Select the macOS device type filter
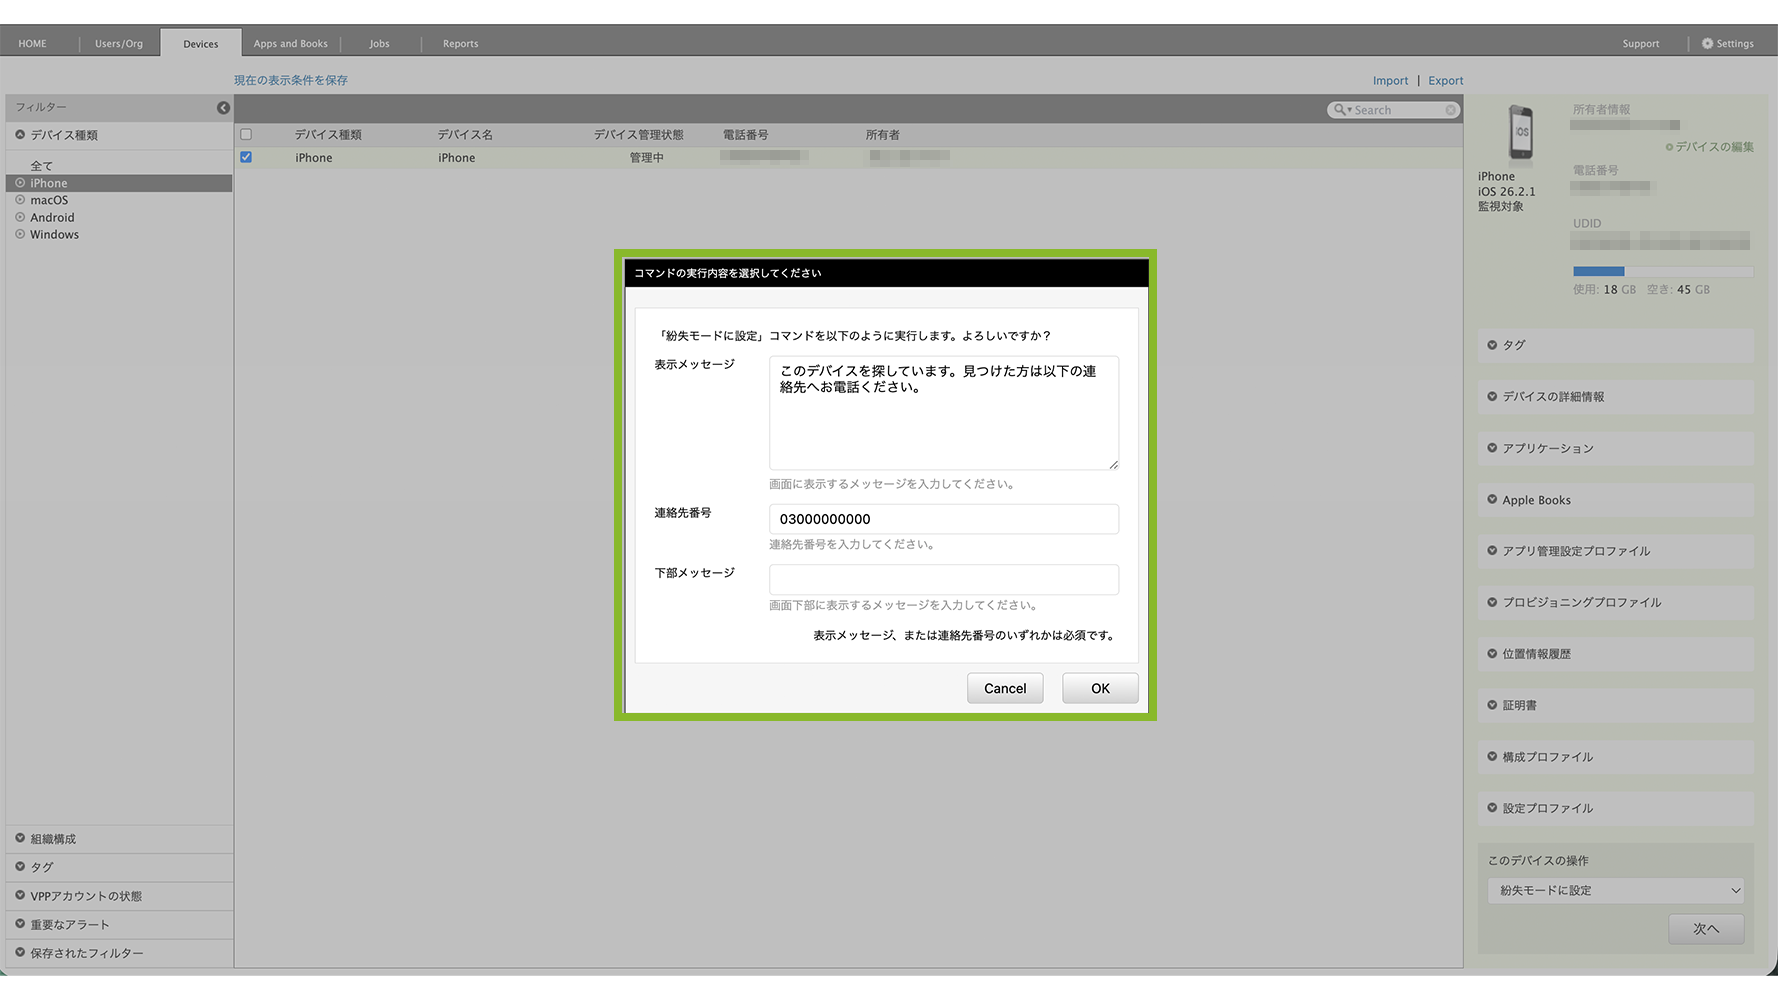The height and width of the screenshot is (1000, 1778). [x=49, y=201]
